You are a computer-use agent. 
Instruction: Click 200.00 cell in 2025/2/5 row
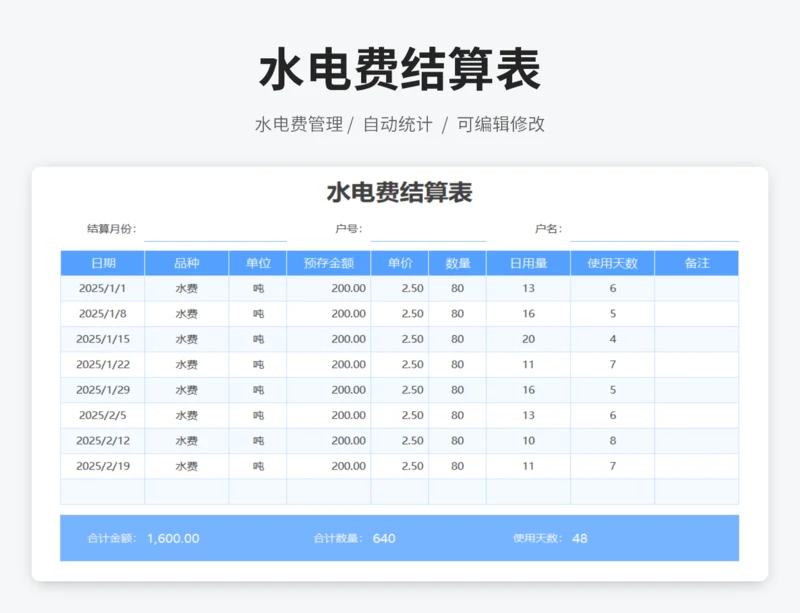(x=329, y=415)
